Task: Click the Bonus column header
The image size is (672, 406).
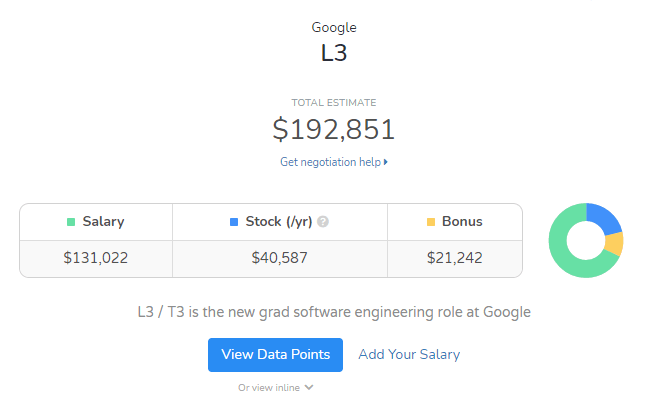Action: click(x=455, y=222)
